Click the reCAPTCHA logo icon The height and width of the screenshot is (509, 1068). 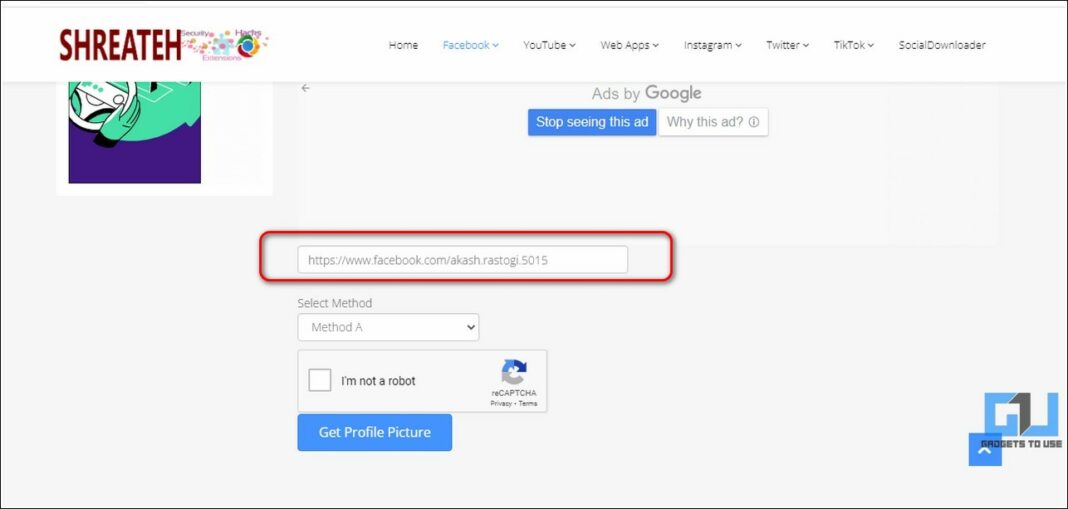(x=514, y=373)
